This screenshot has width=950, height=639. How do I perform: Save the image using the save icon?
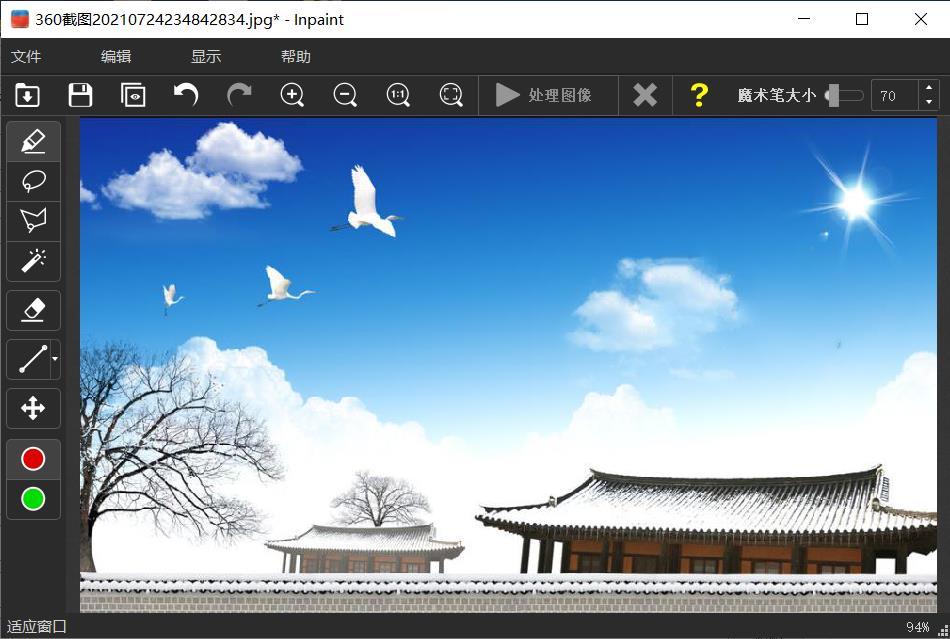coord(80,95)
